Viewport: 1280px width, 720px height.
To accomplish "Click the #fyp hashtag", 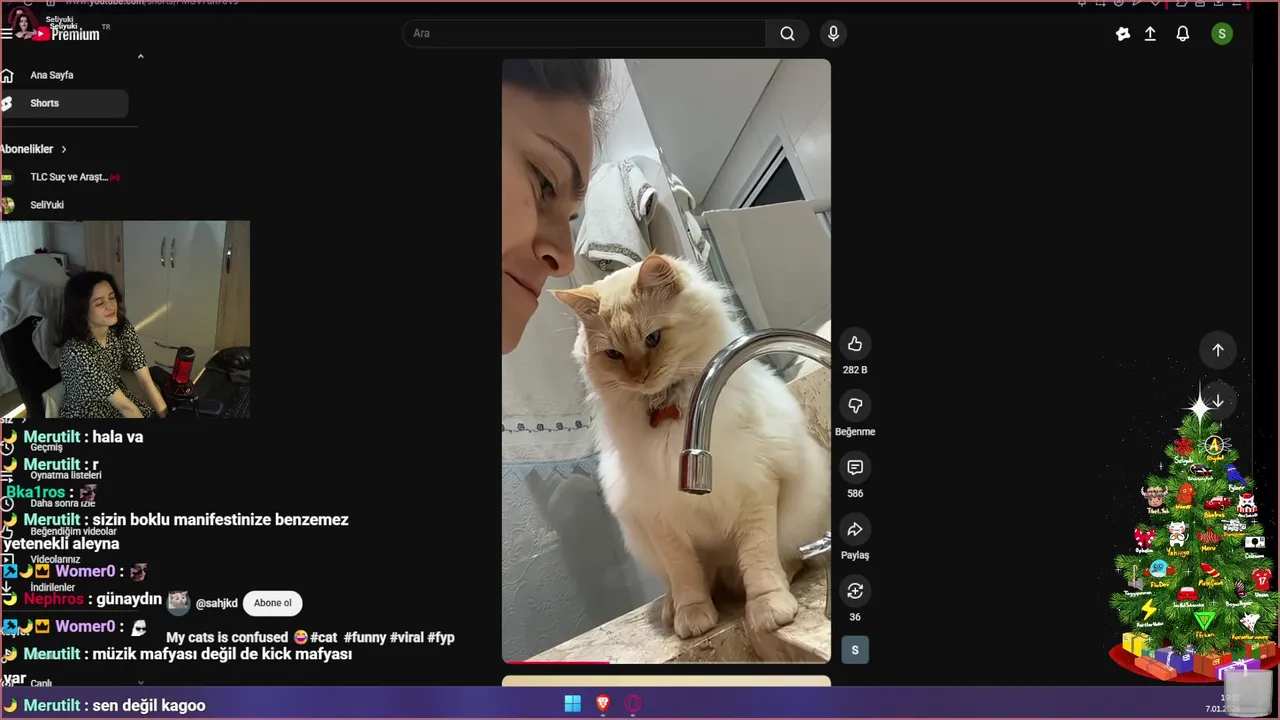I will tap(441, 637).
